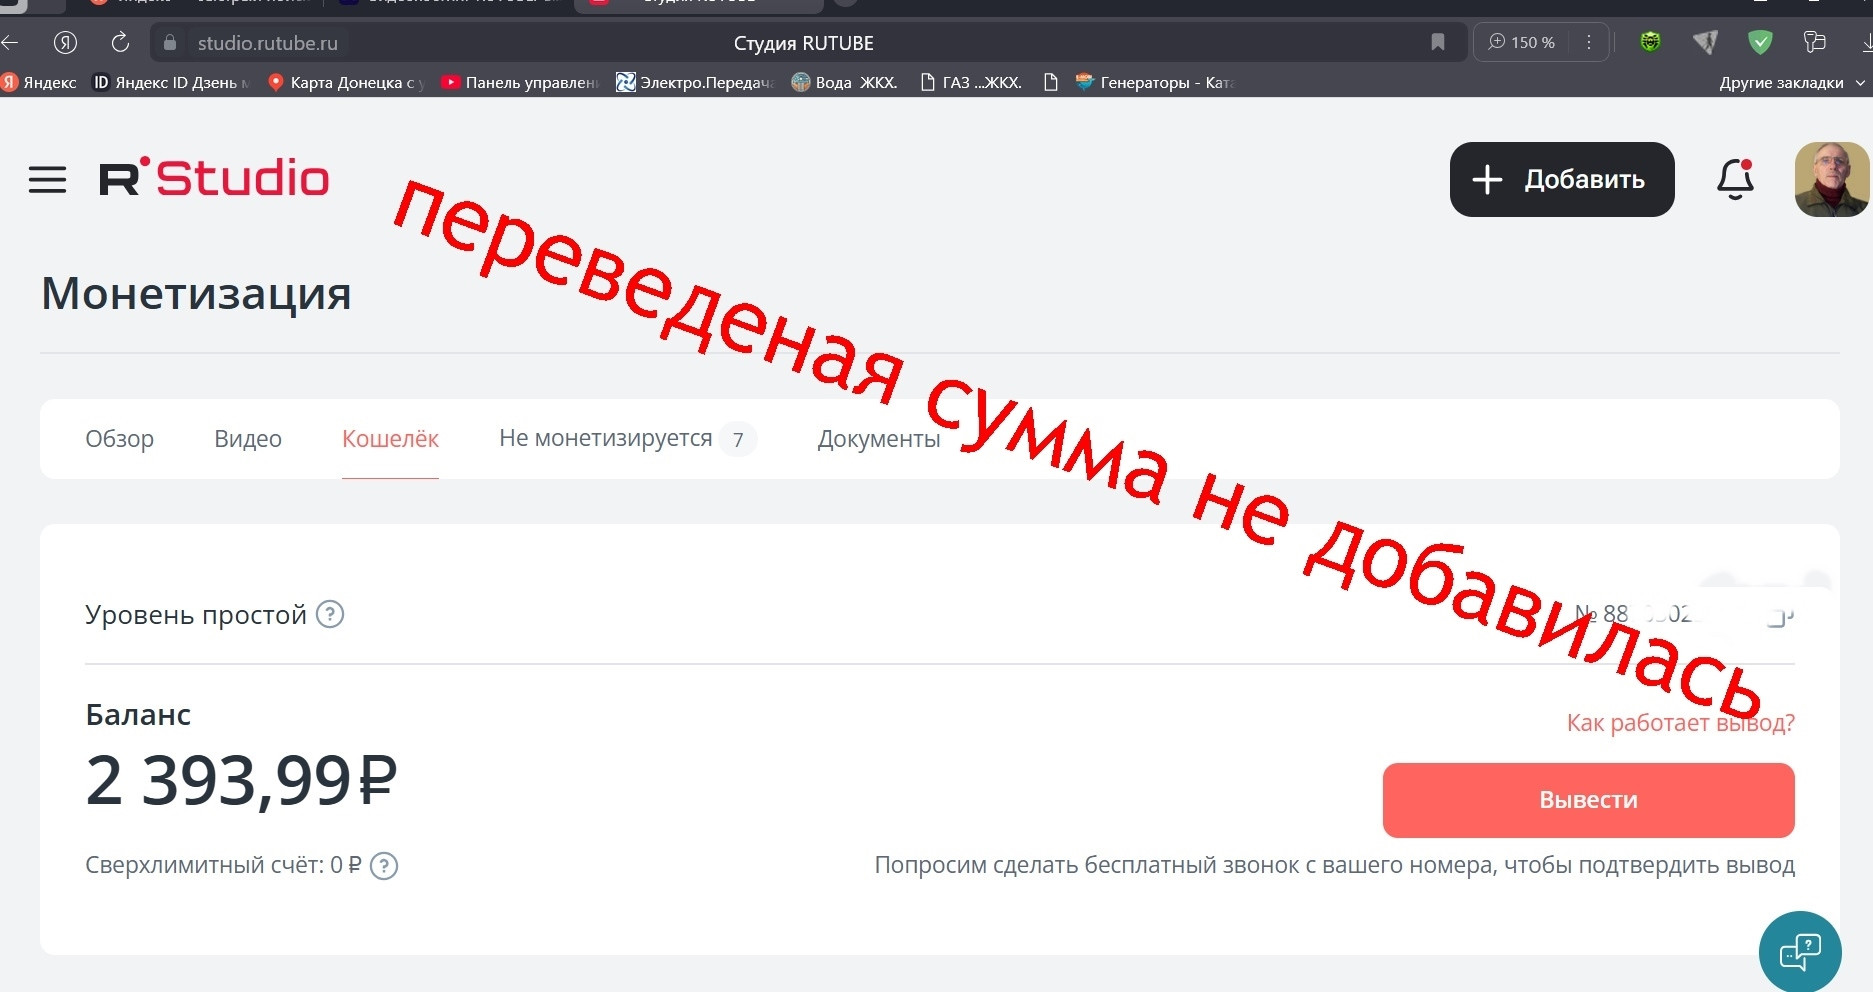Click the Вывести withdraw button
This screenshot has height=992, width=1873.
click(x=1588, y=800)
